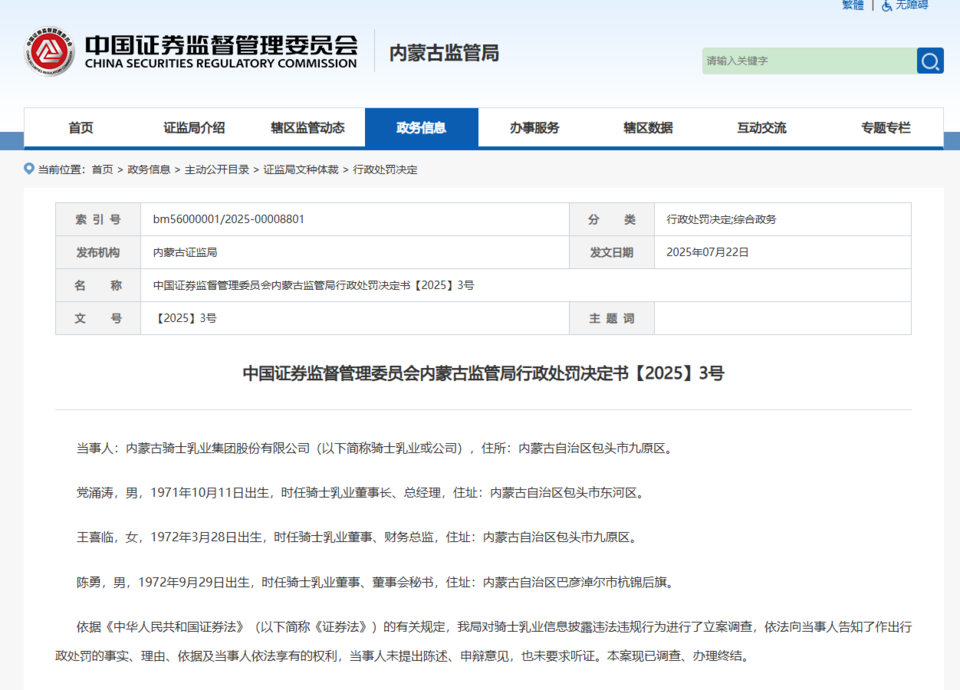Click the wheelchair accessibility icon
Image resolution: width=960 pixels, height=690 pixels.
[886, 5]
